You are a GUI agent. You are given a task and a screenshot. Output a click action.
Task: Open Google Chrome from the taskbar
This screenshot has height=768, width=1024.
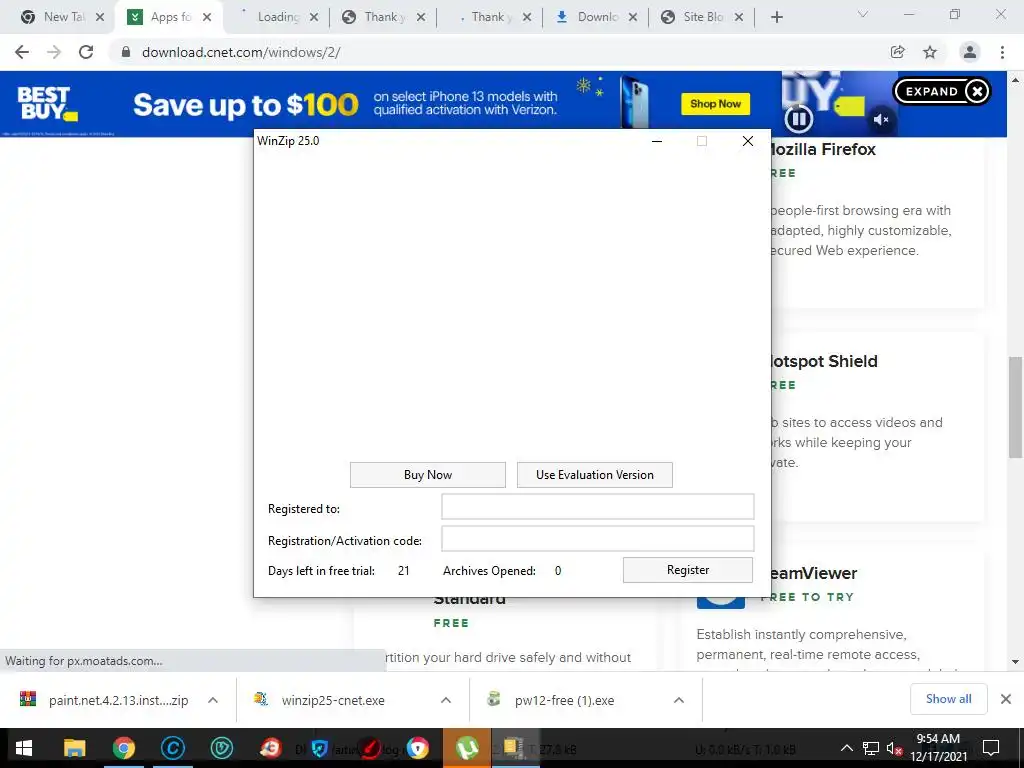tap(123, 748)
